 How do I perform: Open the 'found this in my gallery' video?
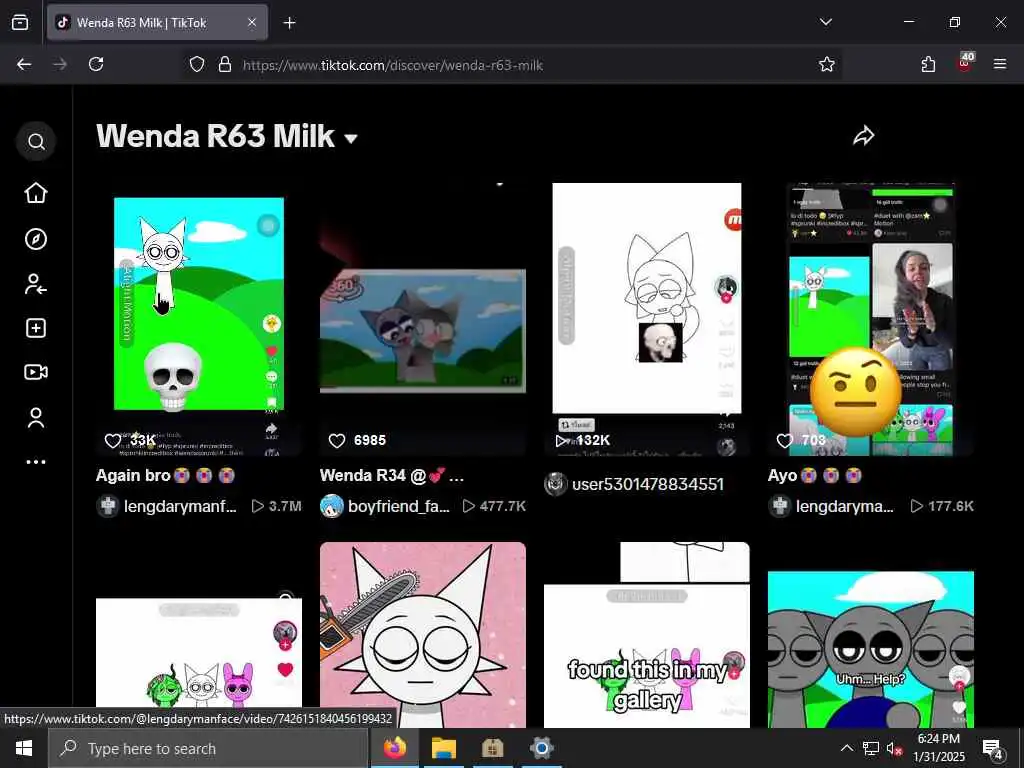647,635
